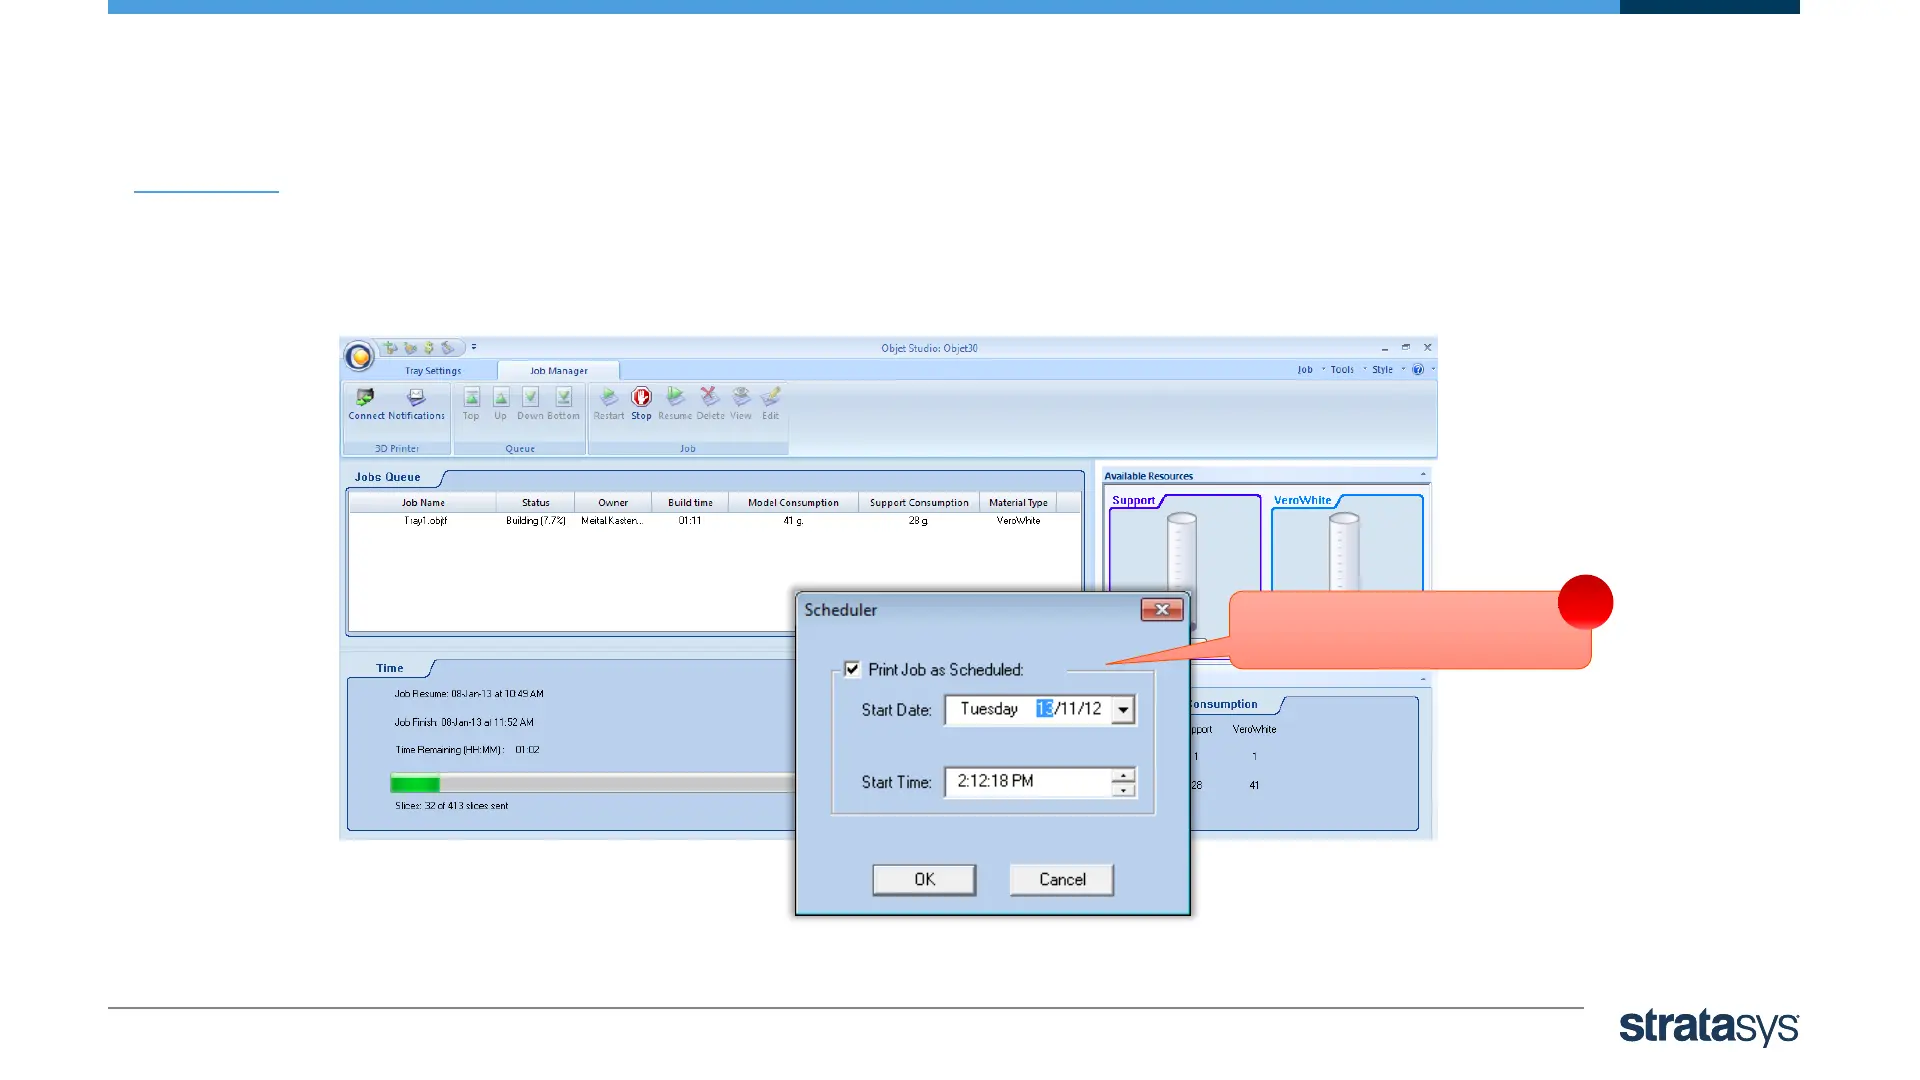Move job to Top of queue
1920x1080 pixels.
(471, 398)
